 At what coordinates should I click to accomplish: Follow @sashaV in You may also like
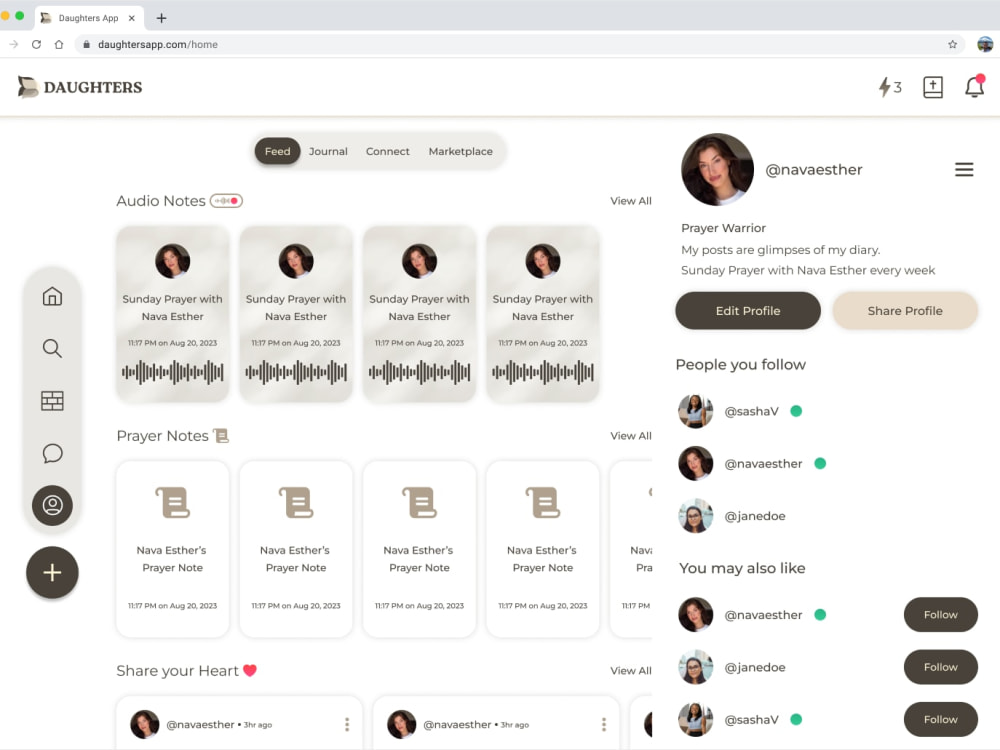[x=941, y=719]
